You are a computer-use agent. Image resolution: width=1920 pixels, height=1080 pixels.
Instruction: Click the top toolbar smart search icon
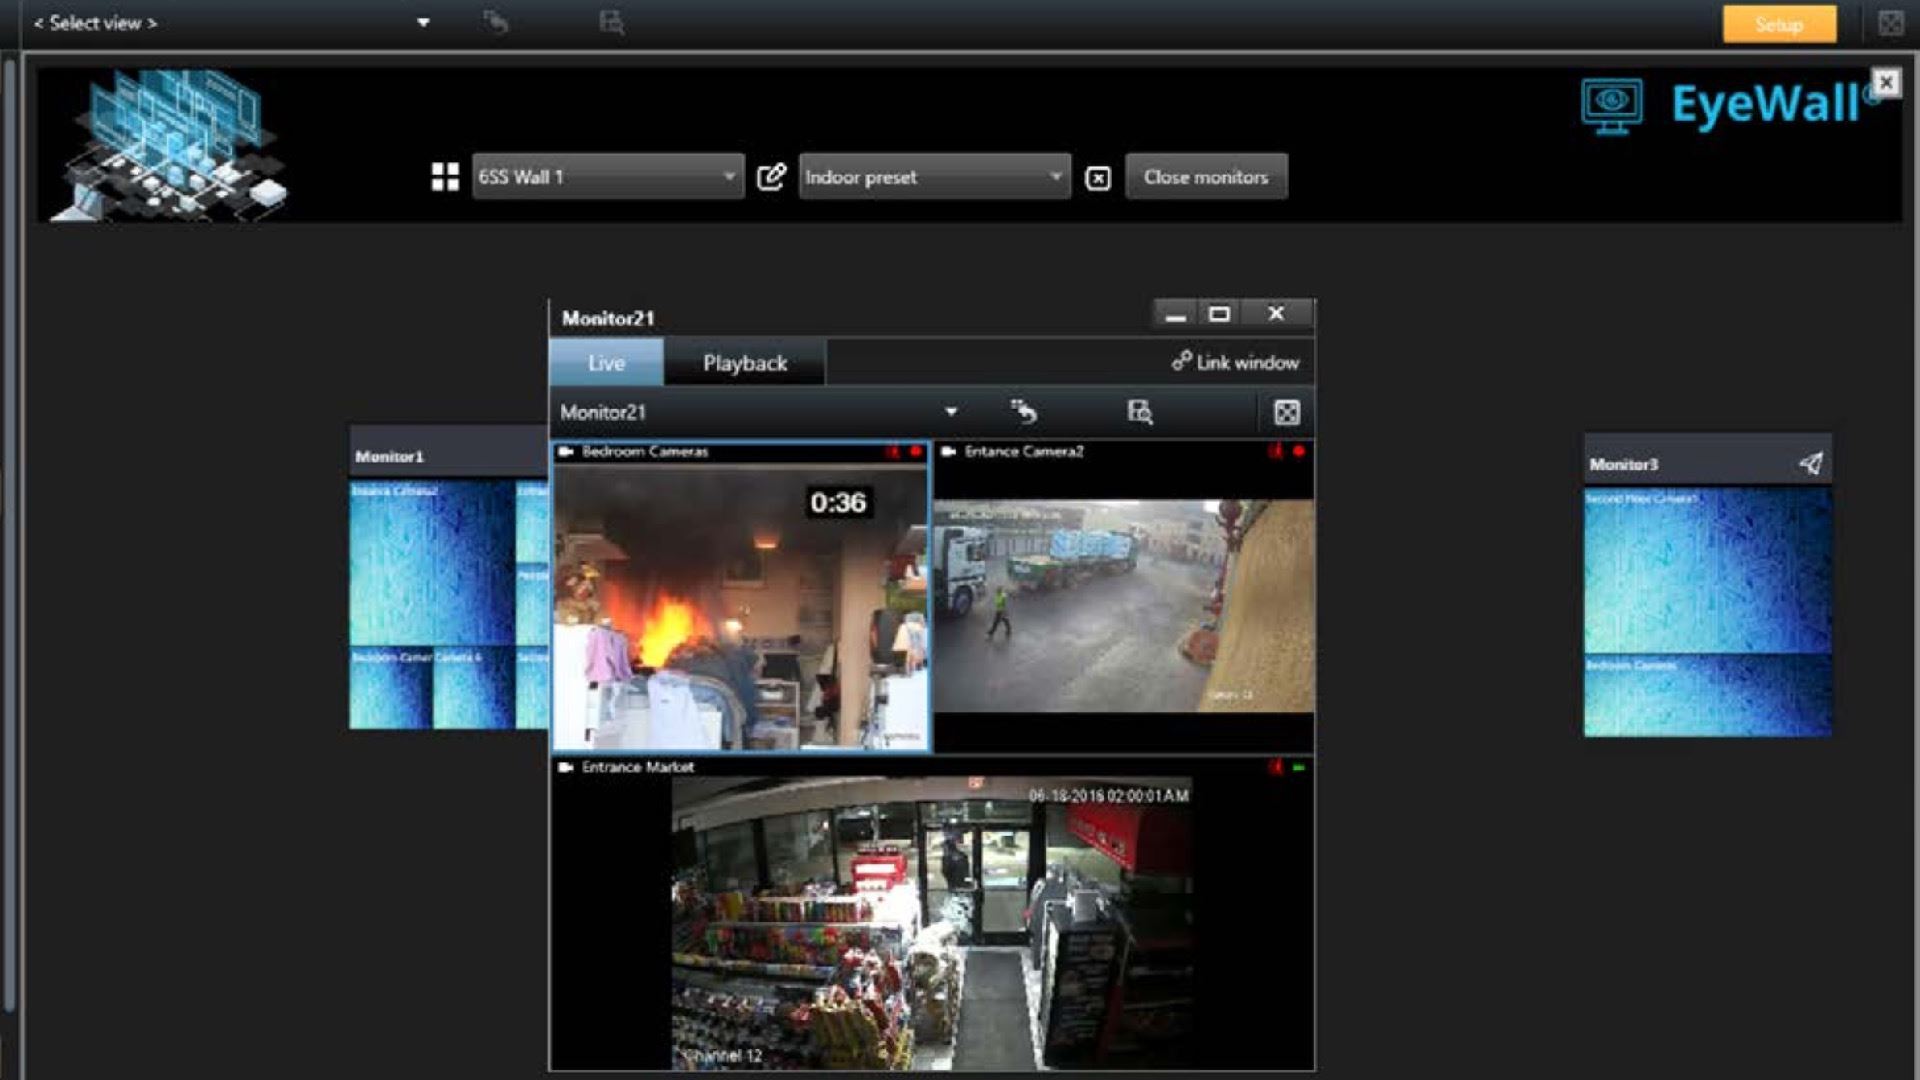click(611, 22)
